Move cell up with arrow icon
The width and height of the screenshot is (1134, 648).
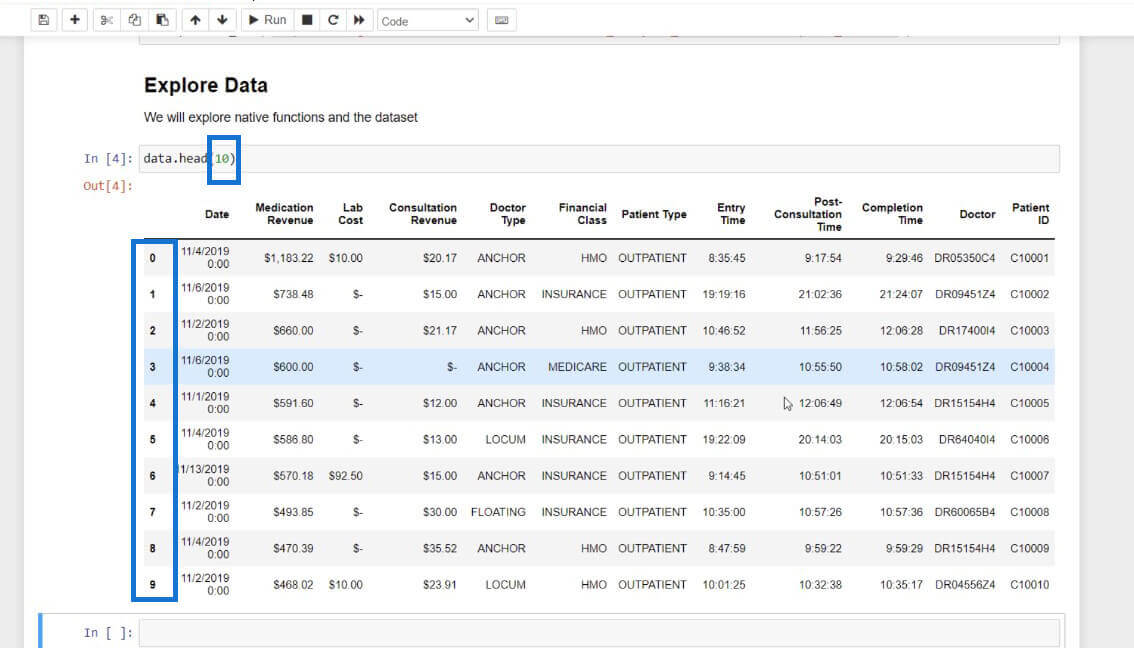tap(195, 20)
